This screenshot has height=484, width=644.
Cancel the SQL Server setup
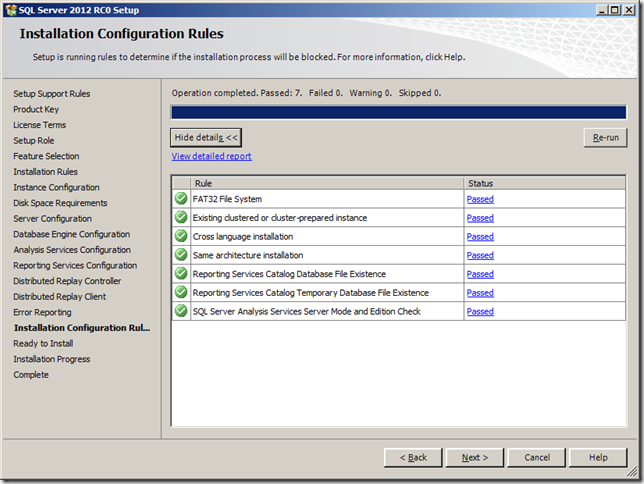click(x=537, y=457)
